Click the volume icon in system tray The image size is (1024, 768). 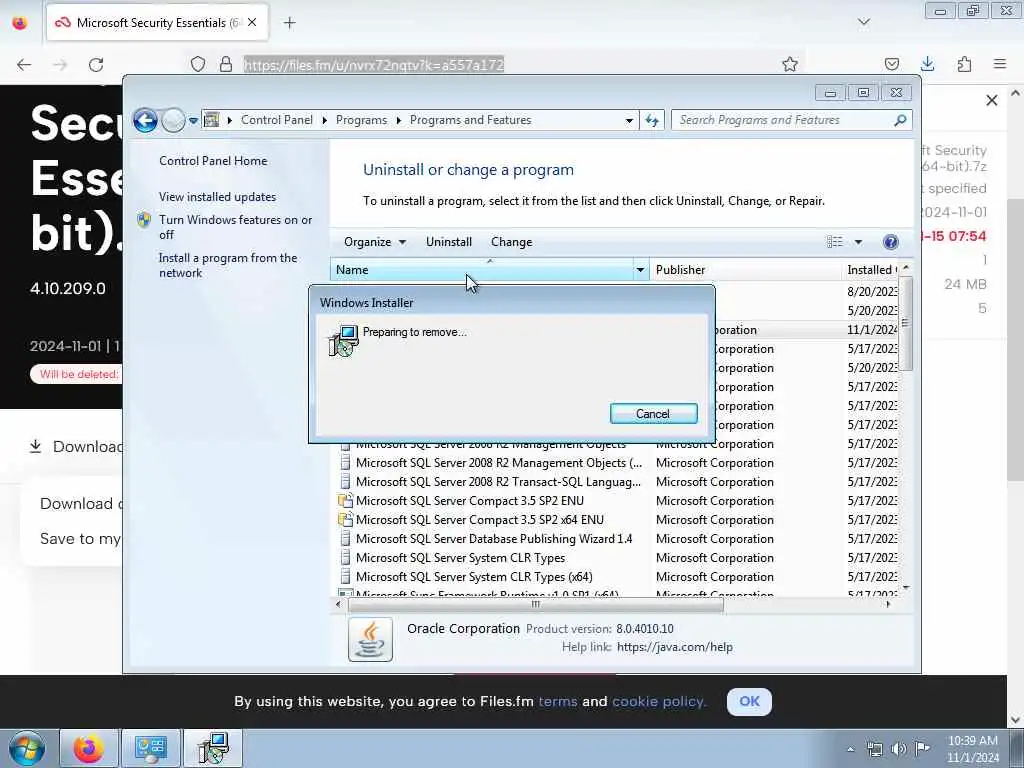coord(899,749)
